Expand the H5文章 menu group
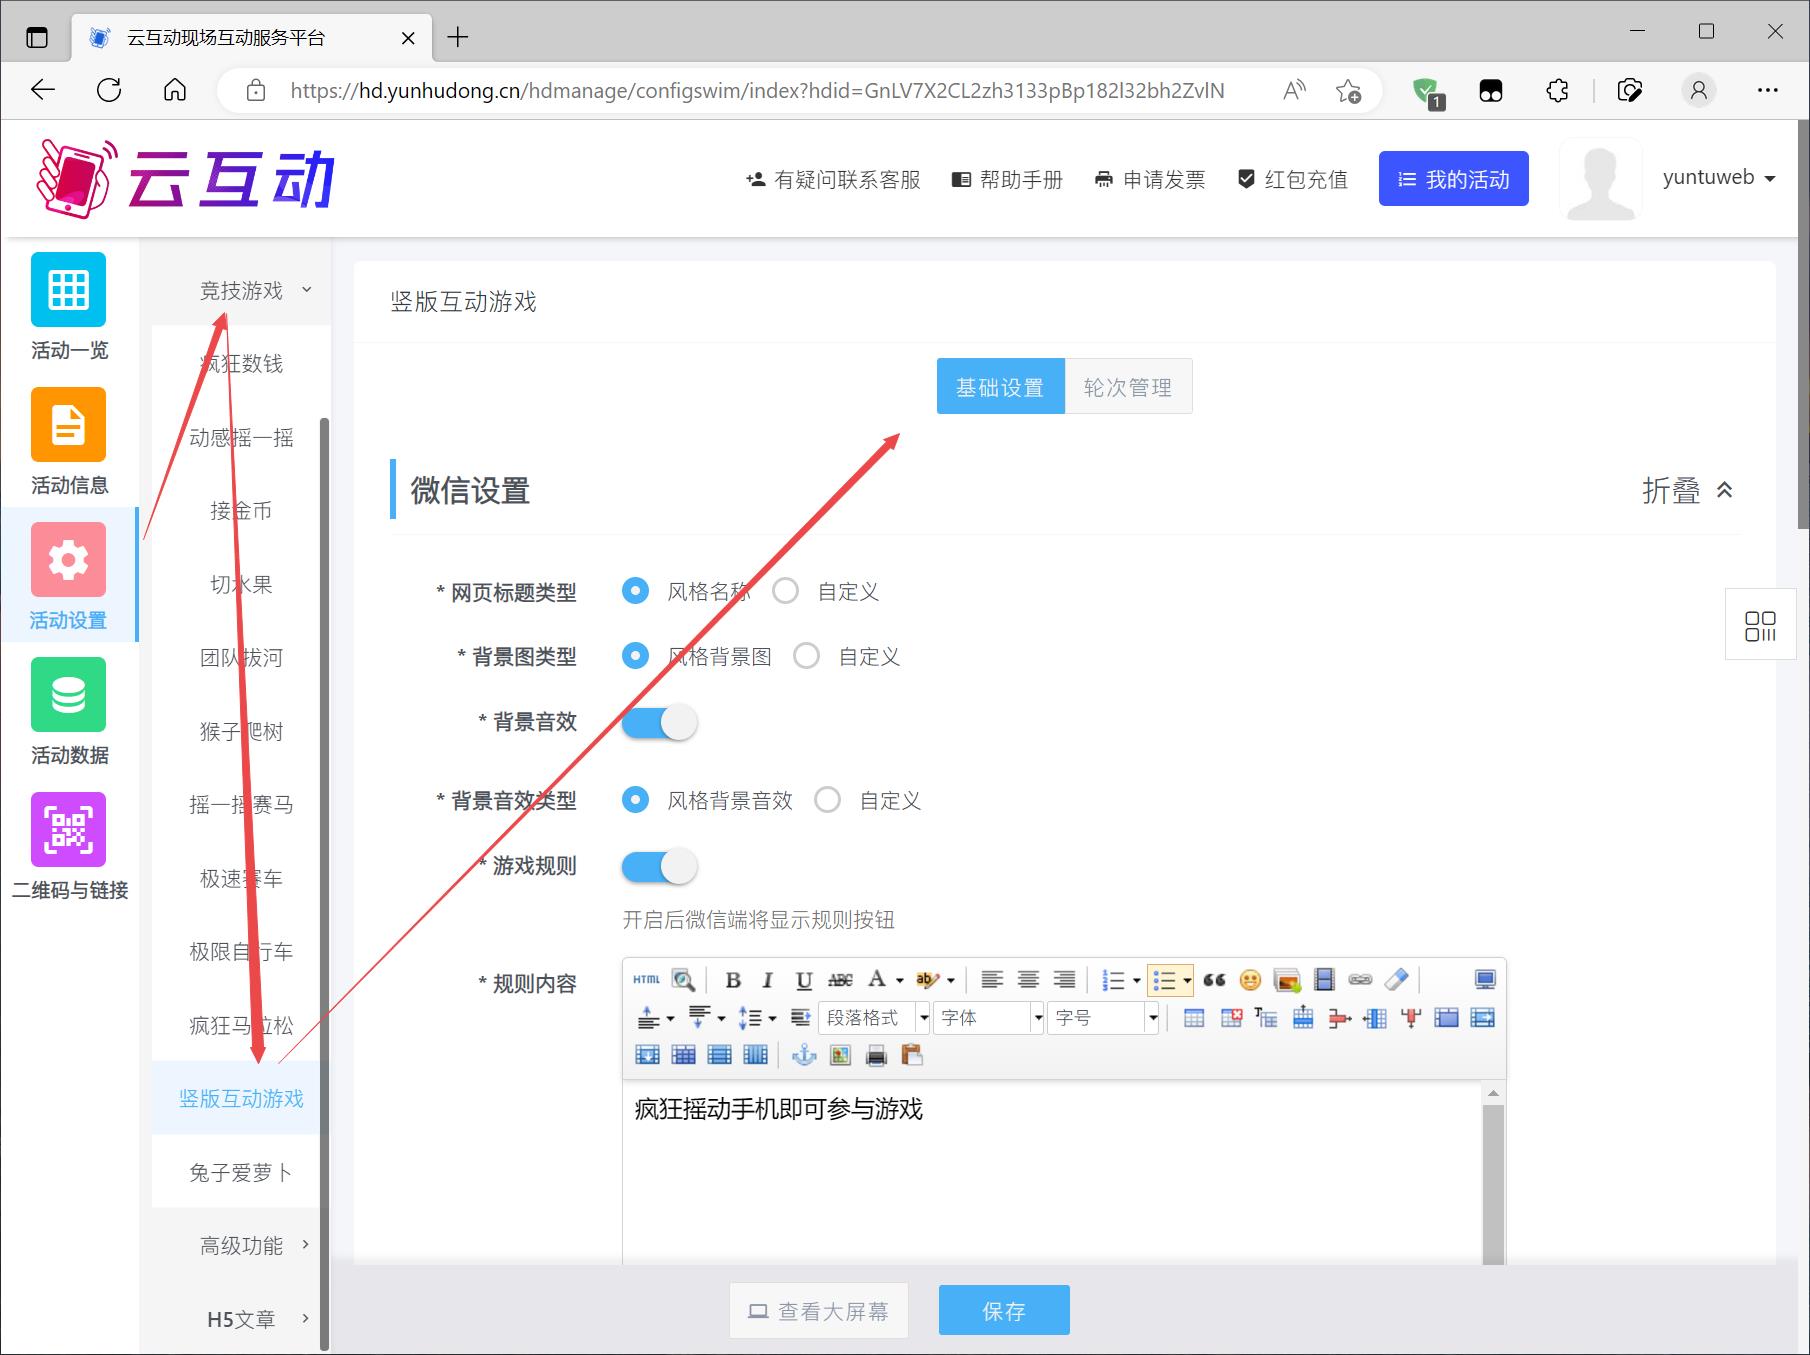Viewport: 1810px width, 1355px height. (x=241, y=1319)
